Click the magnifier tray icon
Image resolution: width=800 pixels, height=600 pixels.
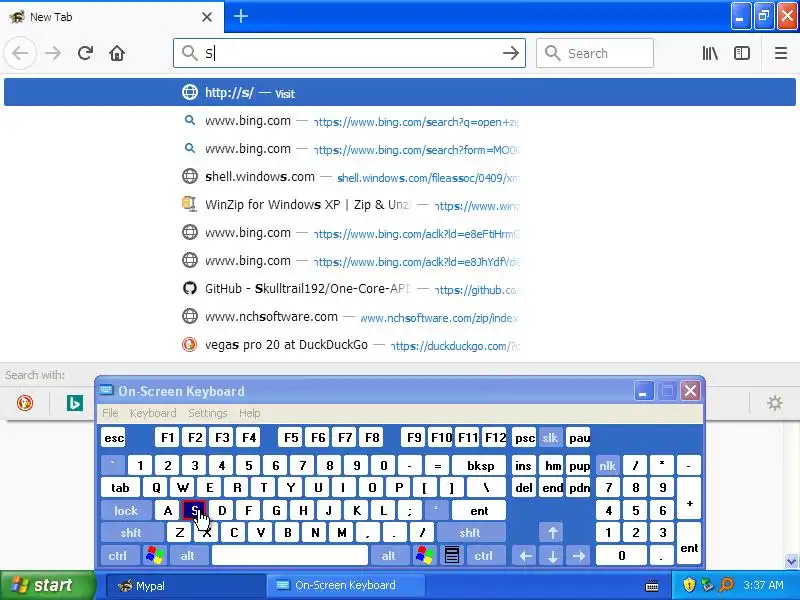click(726, 585)
